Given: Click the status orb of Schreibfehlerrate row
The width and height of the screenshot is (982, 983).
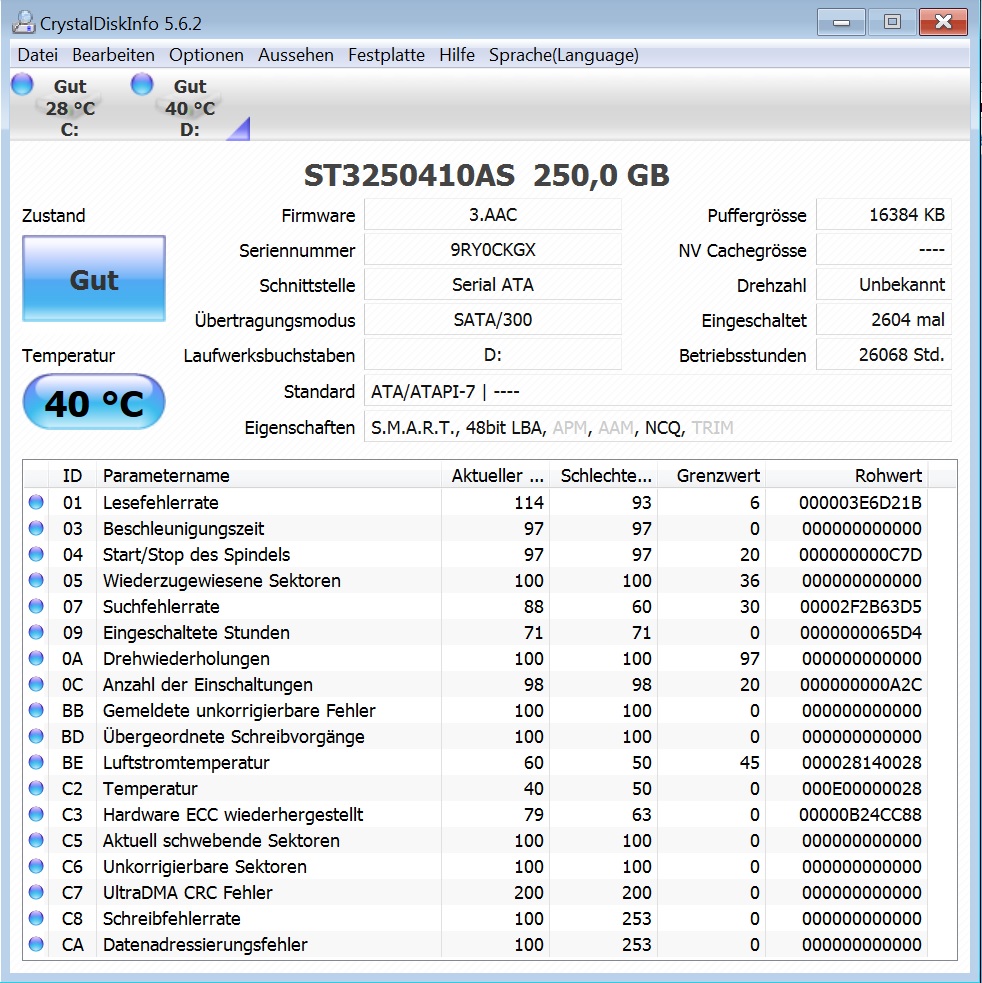Looking at the screenshot, I should click(36, 918).
